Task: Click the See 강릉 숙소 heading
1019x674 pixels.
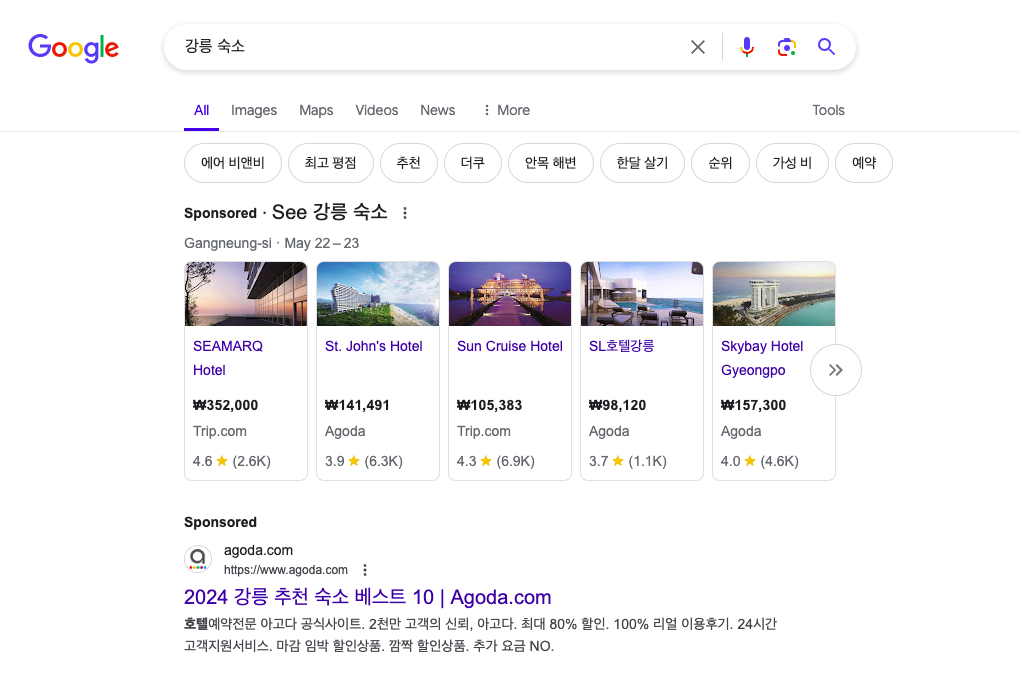Action: (x=329, y=212)
